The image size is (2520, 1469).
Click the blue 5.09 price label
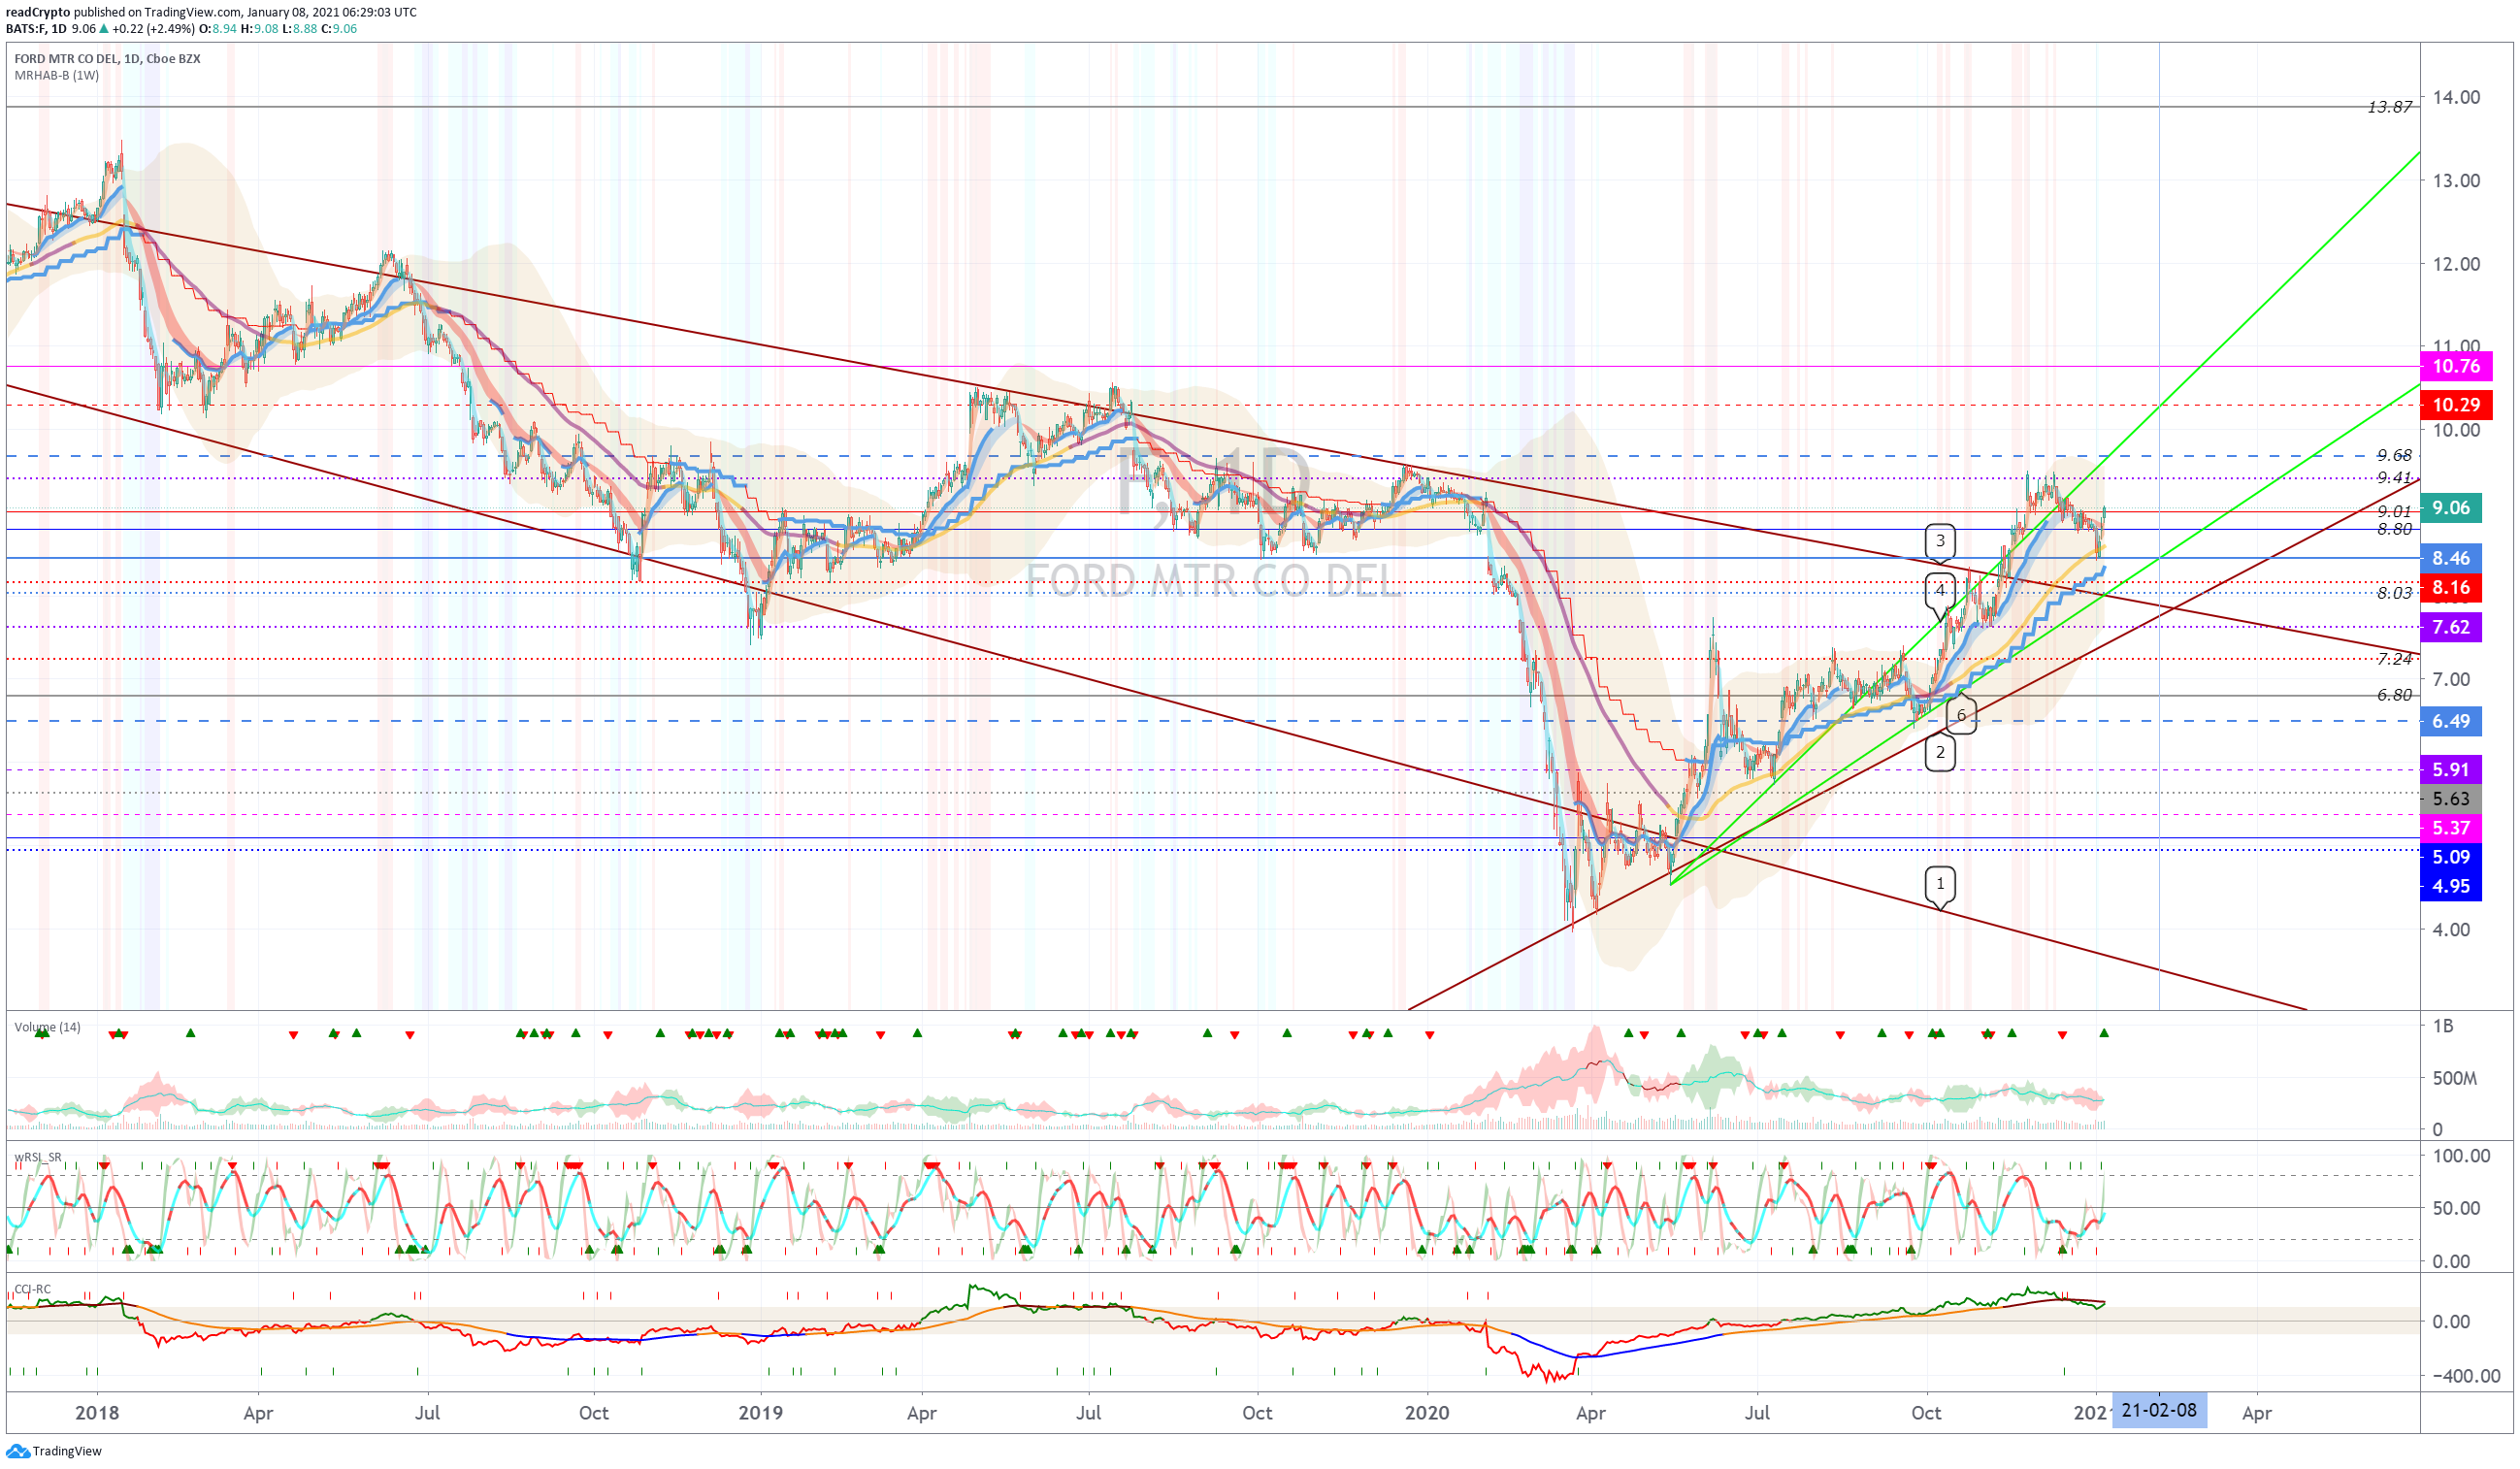pyautogui.click(x=2450, y=857)
